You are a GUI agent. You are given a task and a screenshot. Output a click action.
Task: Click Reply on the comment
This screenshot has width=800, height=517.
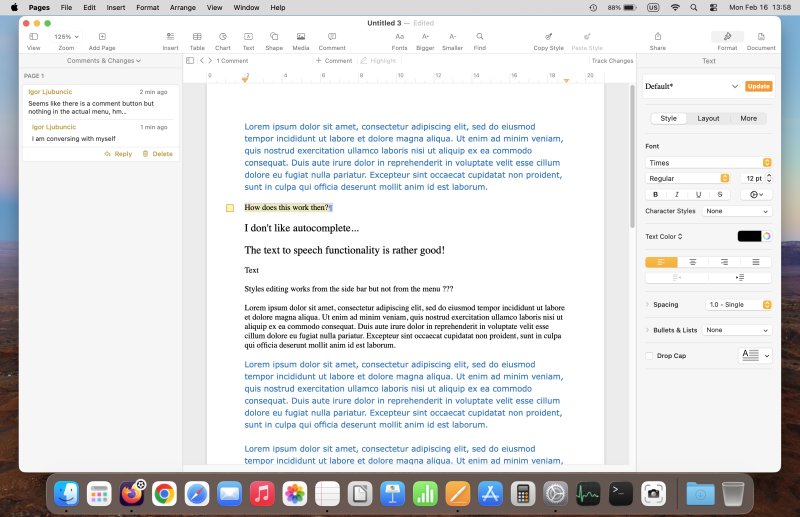(118, 154)
